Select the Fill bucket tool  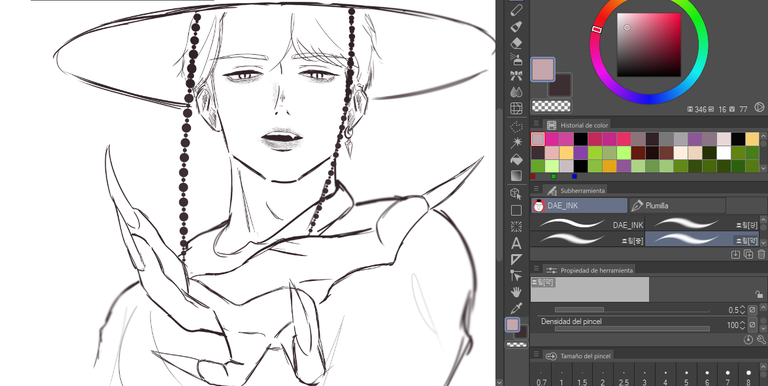tap(516, 159)
